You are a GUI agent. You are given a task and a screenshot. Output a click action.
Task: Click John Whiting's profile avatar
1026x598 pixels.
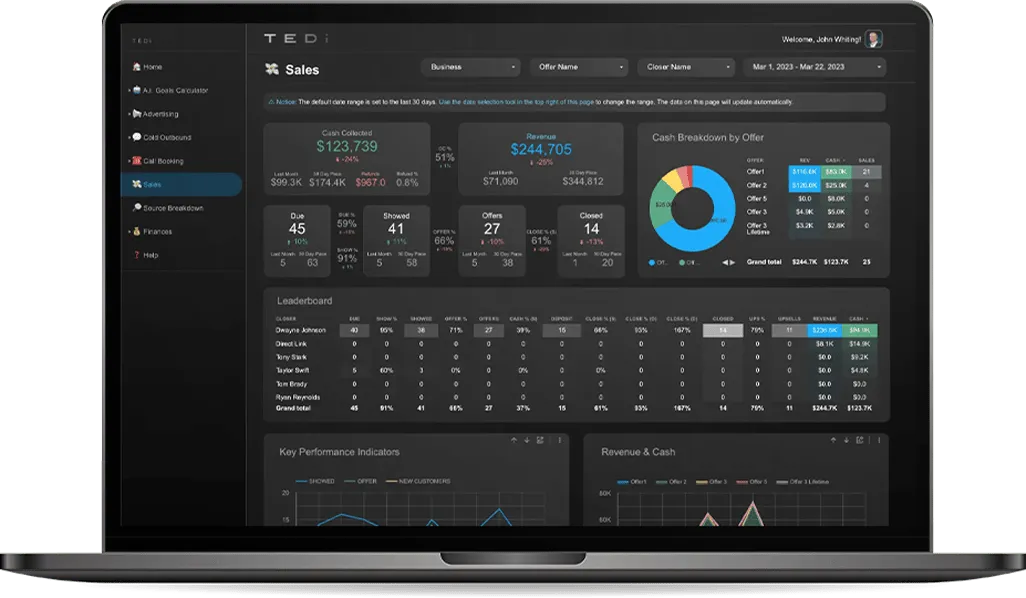tap(873, 39)
